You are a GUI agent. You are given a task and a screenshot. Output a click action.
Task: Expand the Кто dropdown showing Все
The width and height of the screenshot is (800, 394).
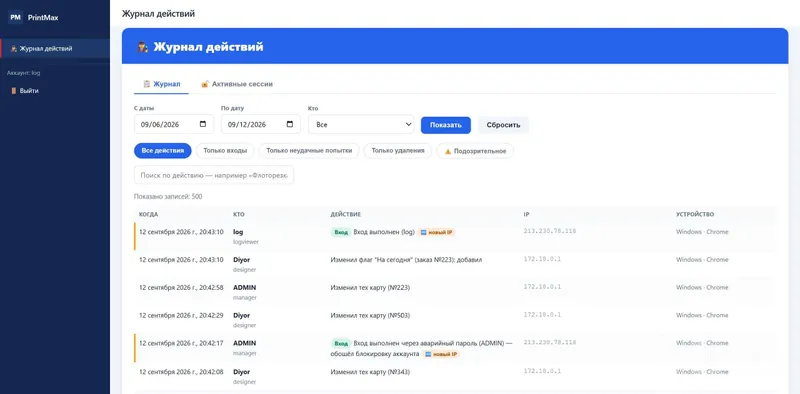point(361,124)
